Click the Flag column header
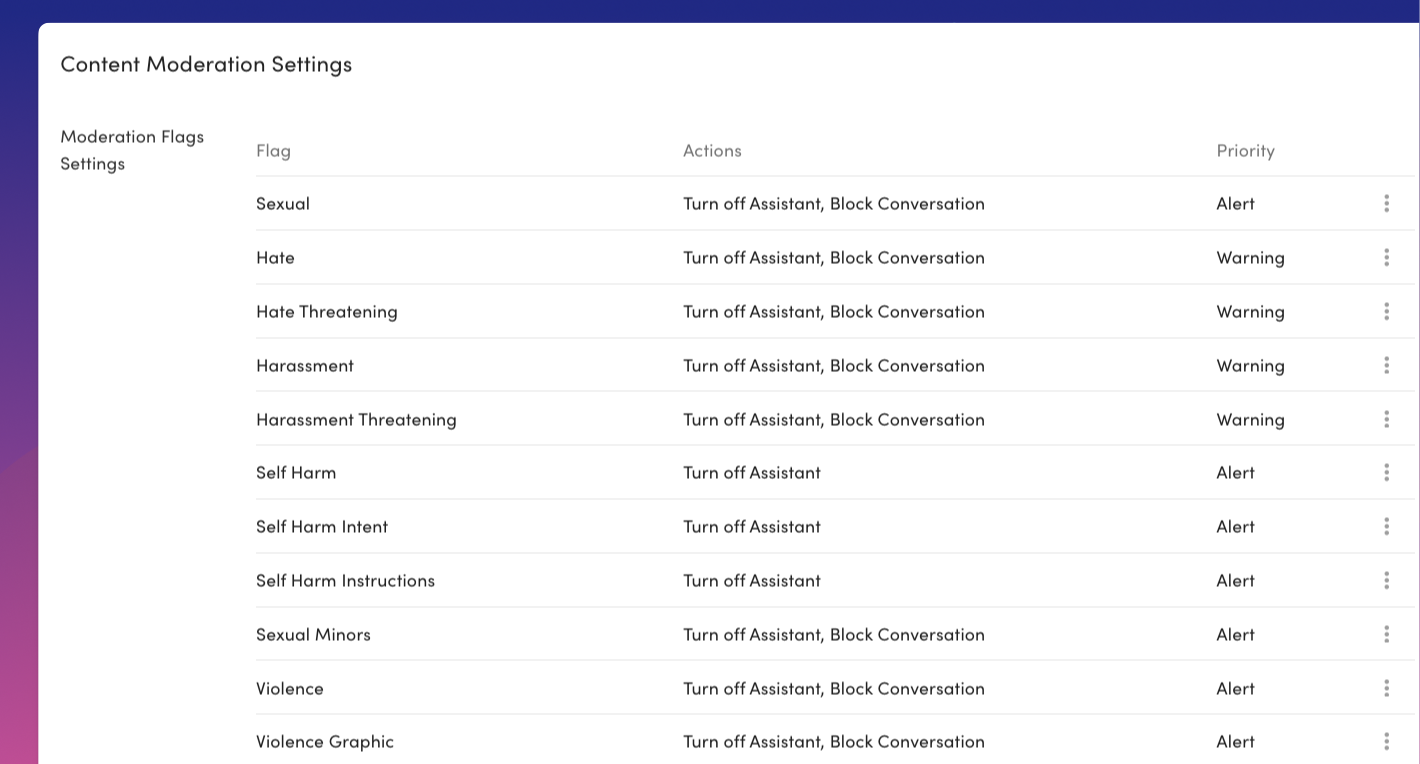This screenshot has width=1420, height=764. pos(273,151)
